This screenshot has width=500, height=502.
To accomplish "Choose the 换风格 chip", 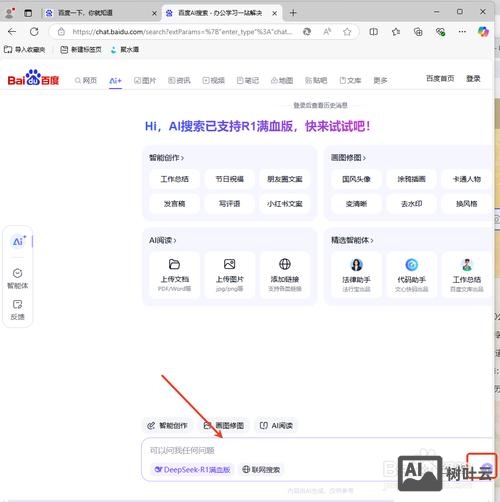I will [467, 204].
